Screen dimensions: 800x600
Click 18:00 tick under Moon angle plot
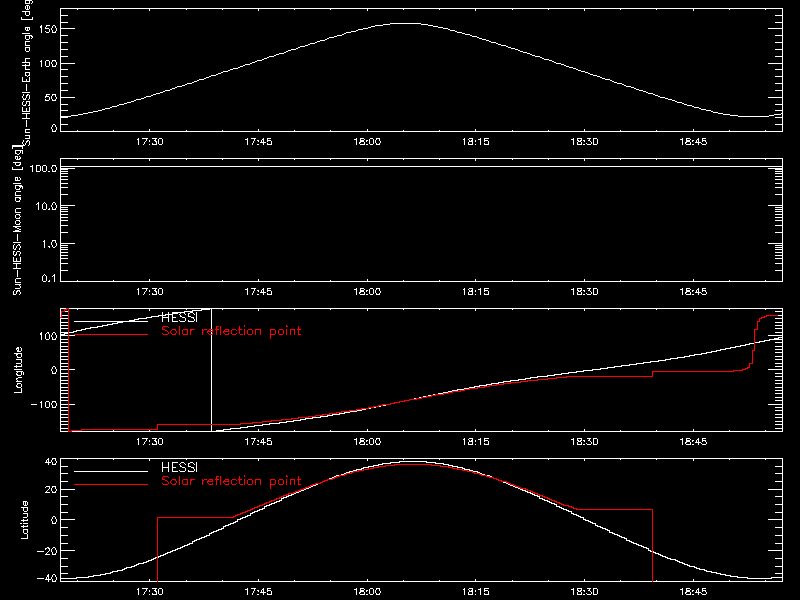point(367,292)
